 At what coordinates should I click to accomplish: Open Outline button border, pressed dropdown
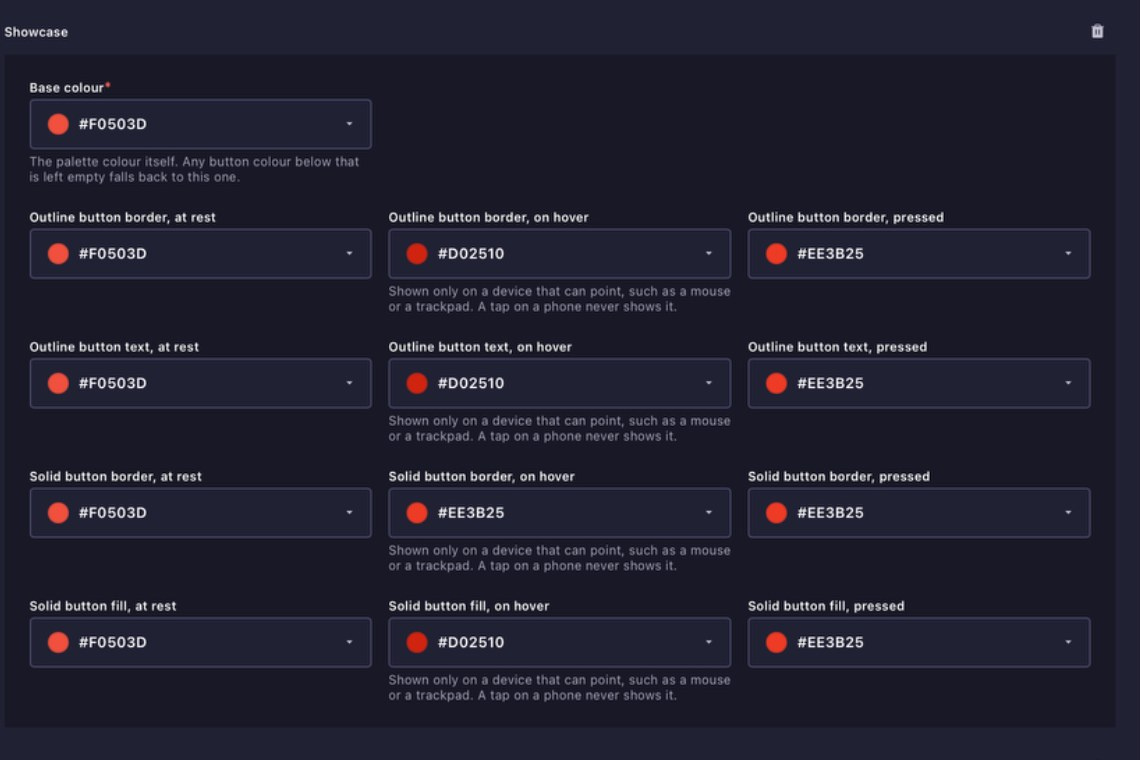pyautogui.click(x=919, y=254)
